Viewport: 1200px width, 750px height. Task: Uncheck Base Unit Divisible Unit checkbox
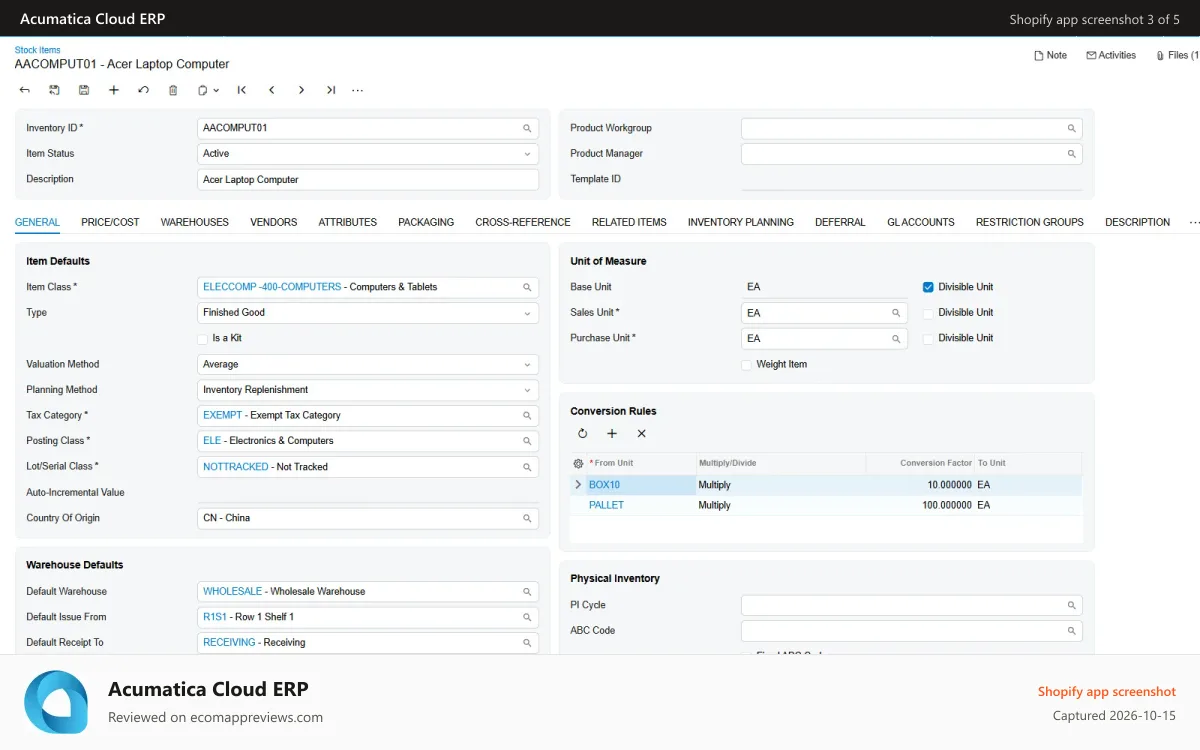[x=928, y=287]
